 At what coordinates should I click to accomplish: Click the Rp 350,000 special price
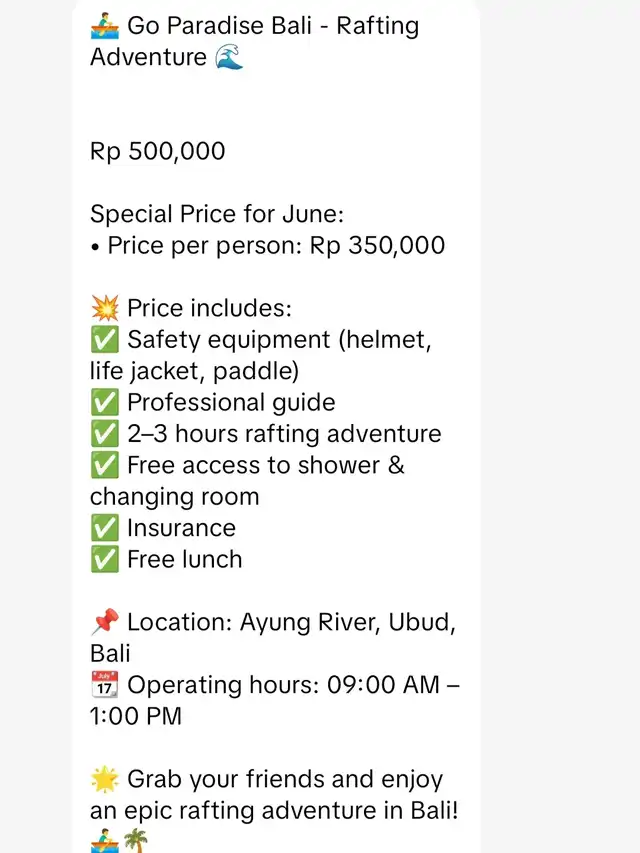(377, 245)
